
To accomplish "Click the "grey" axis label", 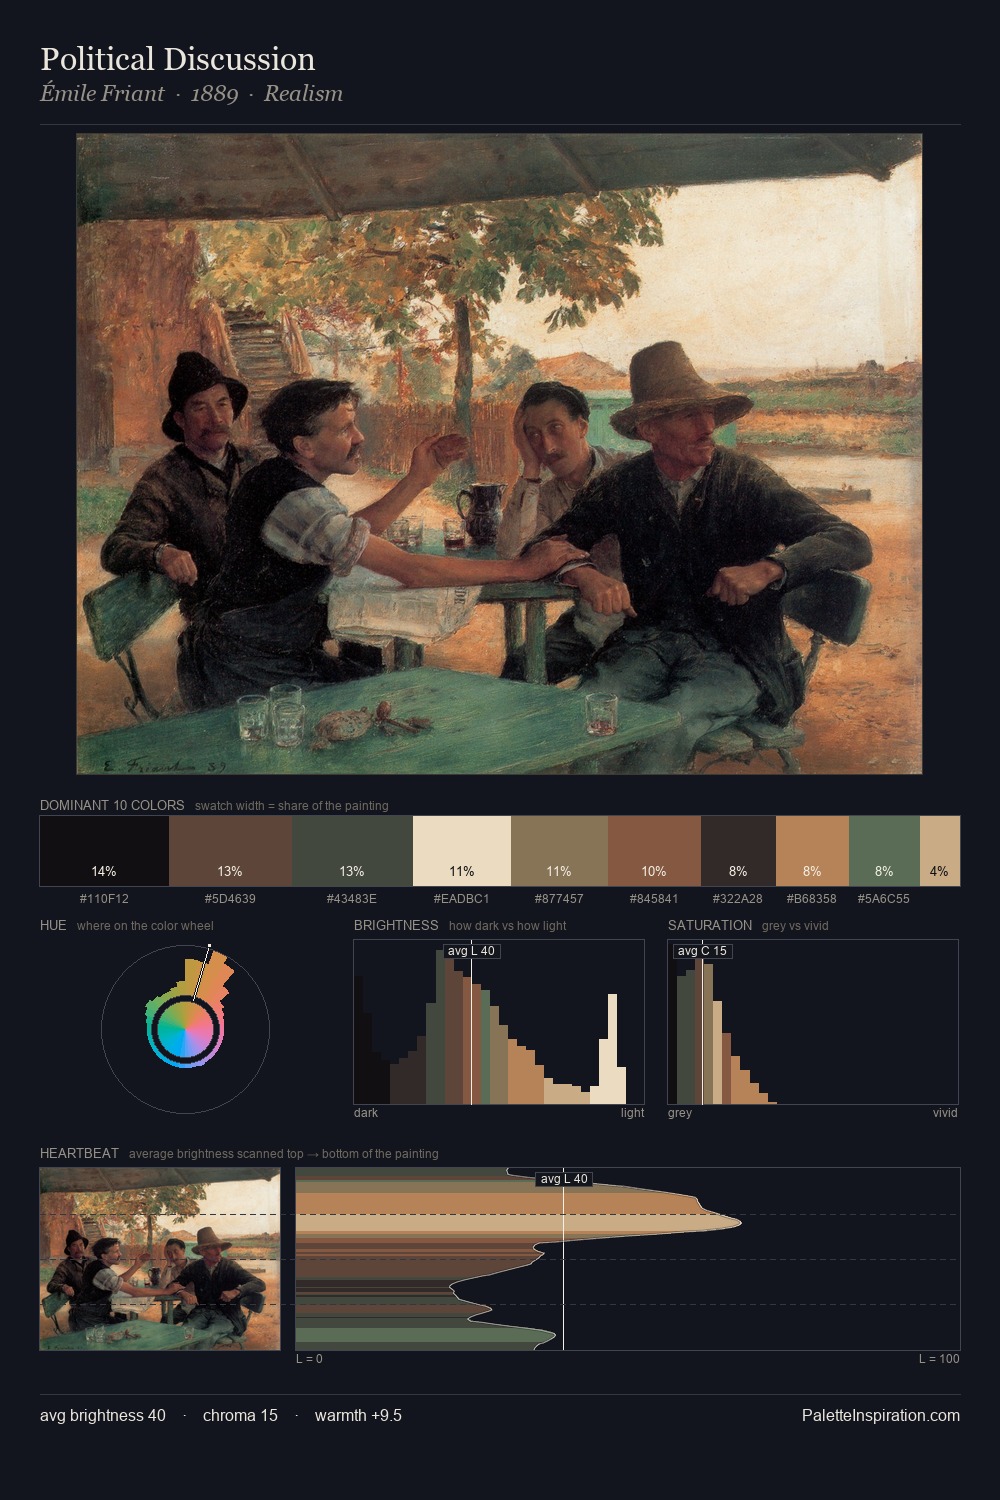I will point(680,1113).
